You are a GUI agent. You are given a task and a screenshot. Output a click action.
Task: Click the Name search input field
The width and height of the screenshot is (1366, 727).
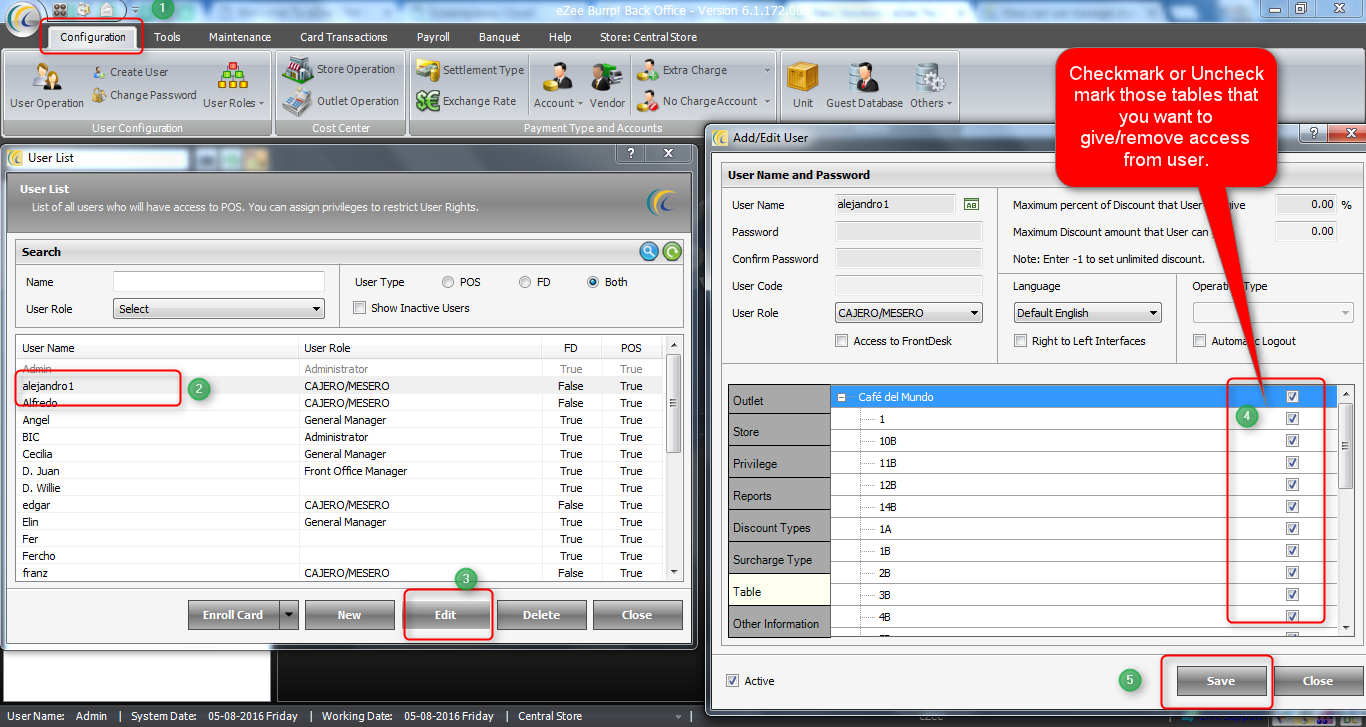[219, 282]
